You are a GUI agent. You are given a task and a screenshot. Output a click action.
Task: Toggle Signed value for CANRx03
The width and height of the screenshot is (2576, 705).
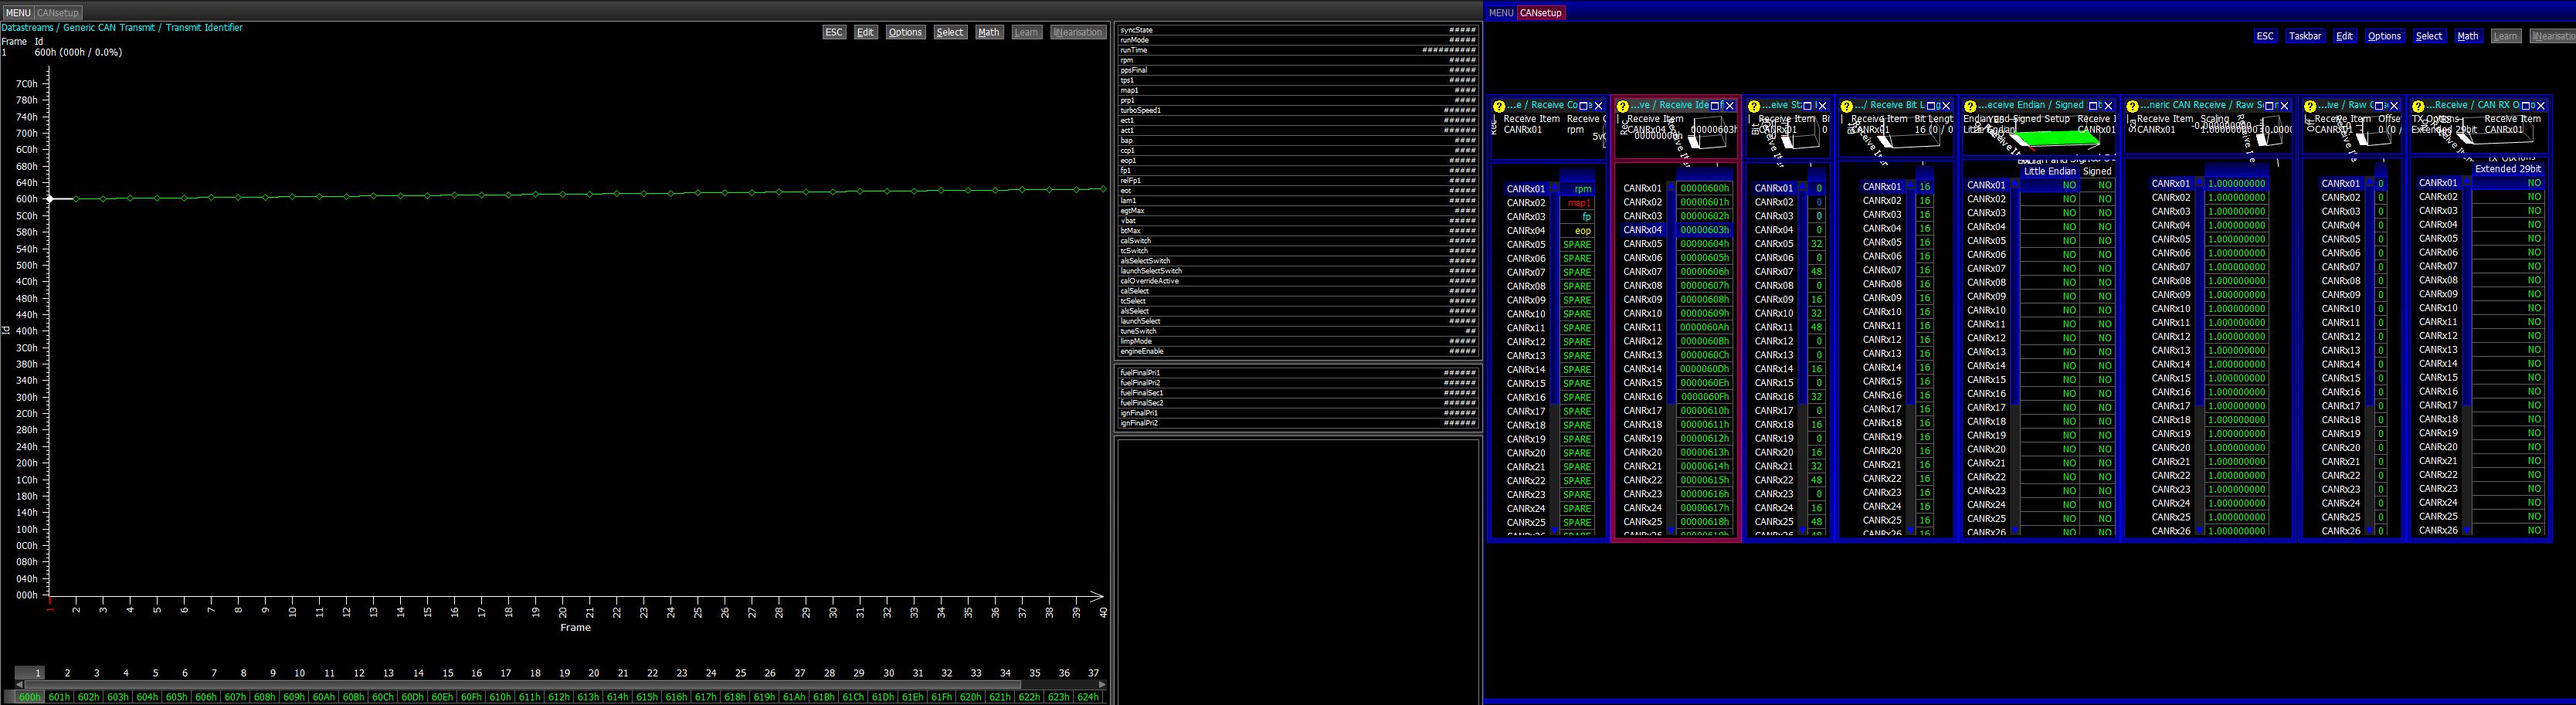[2104, 213]
